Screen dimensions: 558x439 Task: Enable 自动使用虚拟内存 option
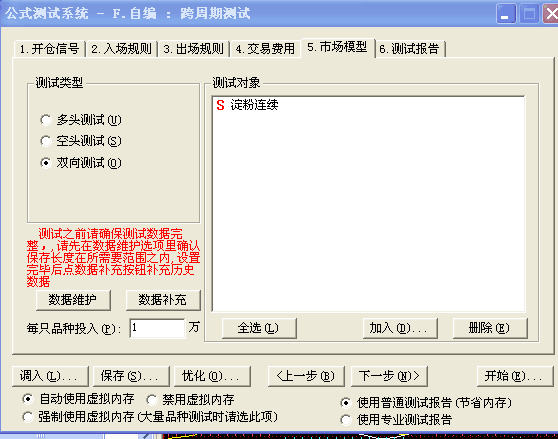click(78, 399)
